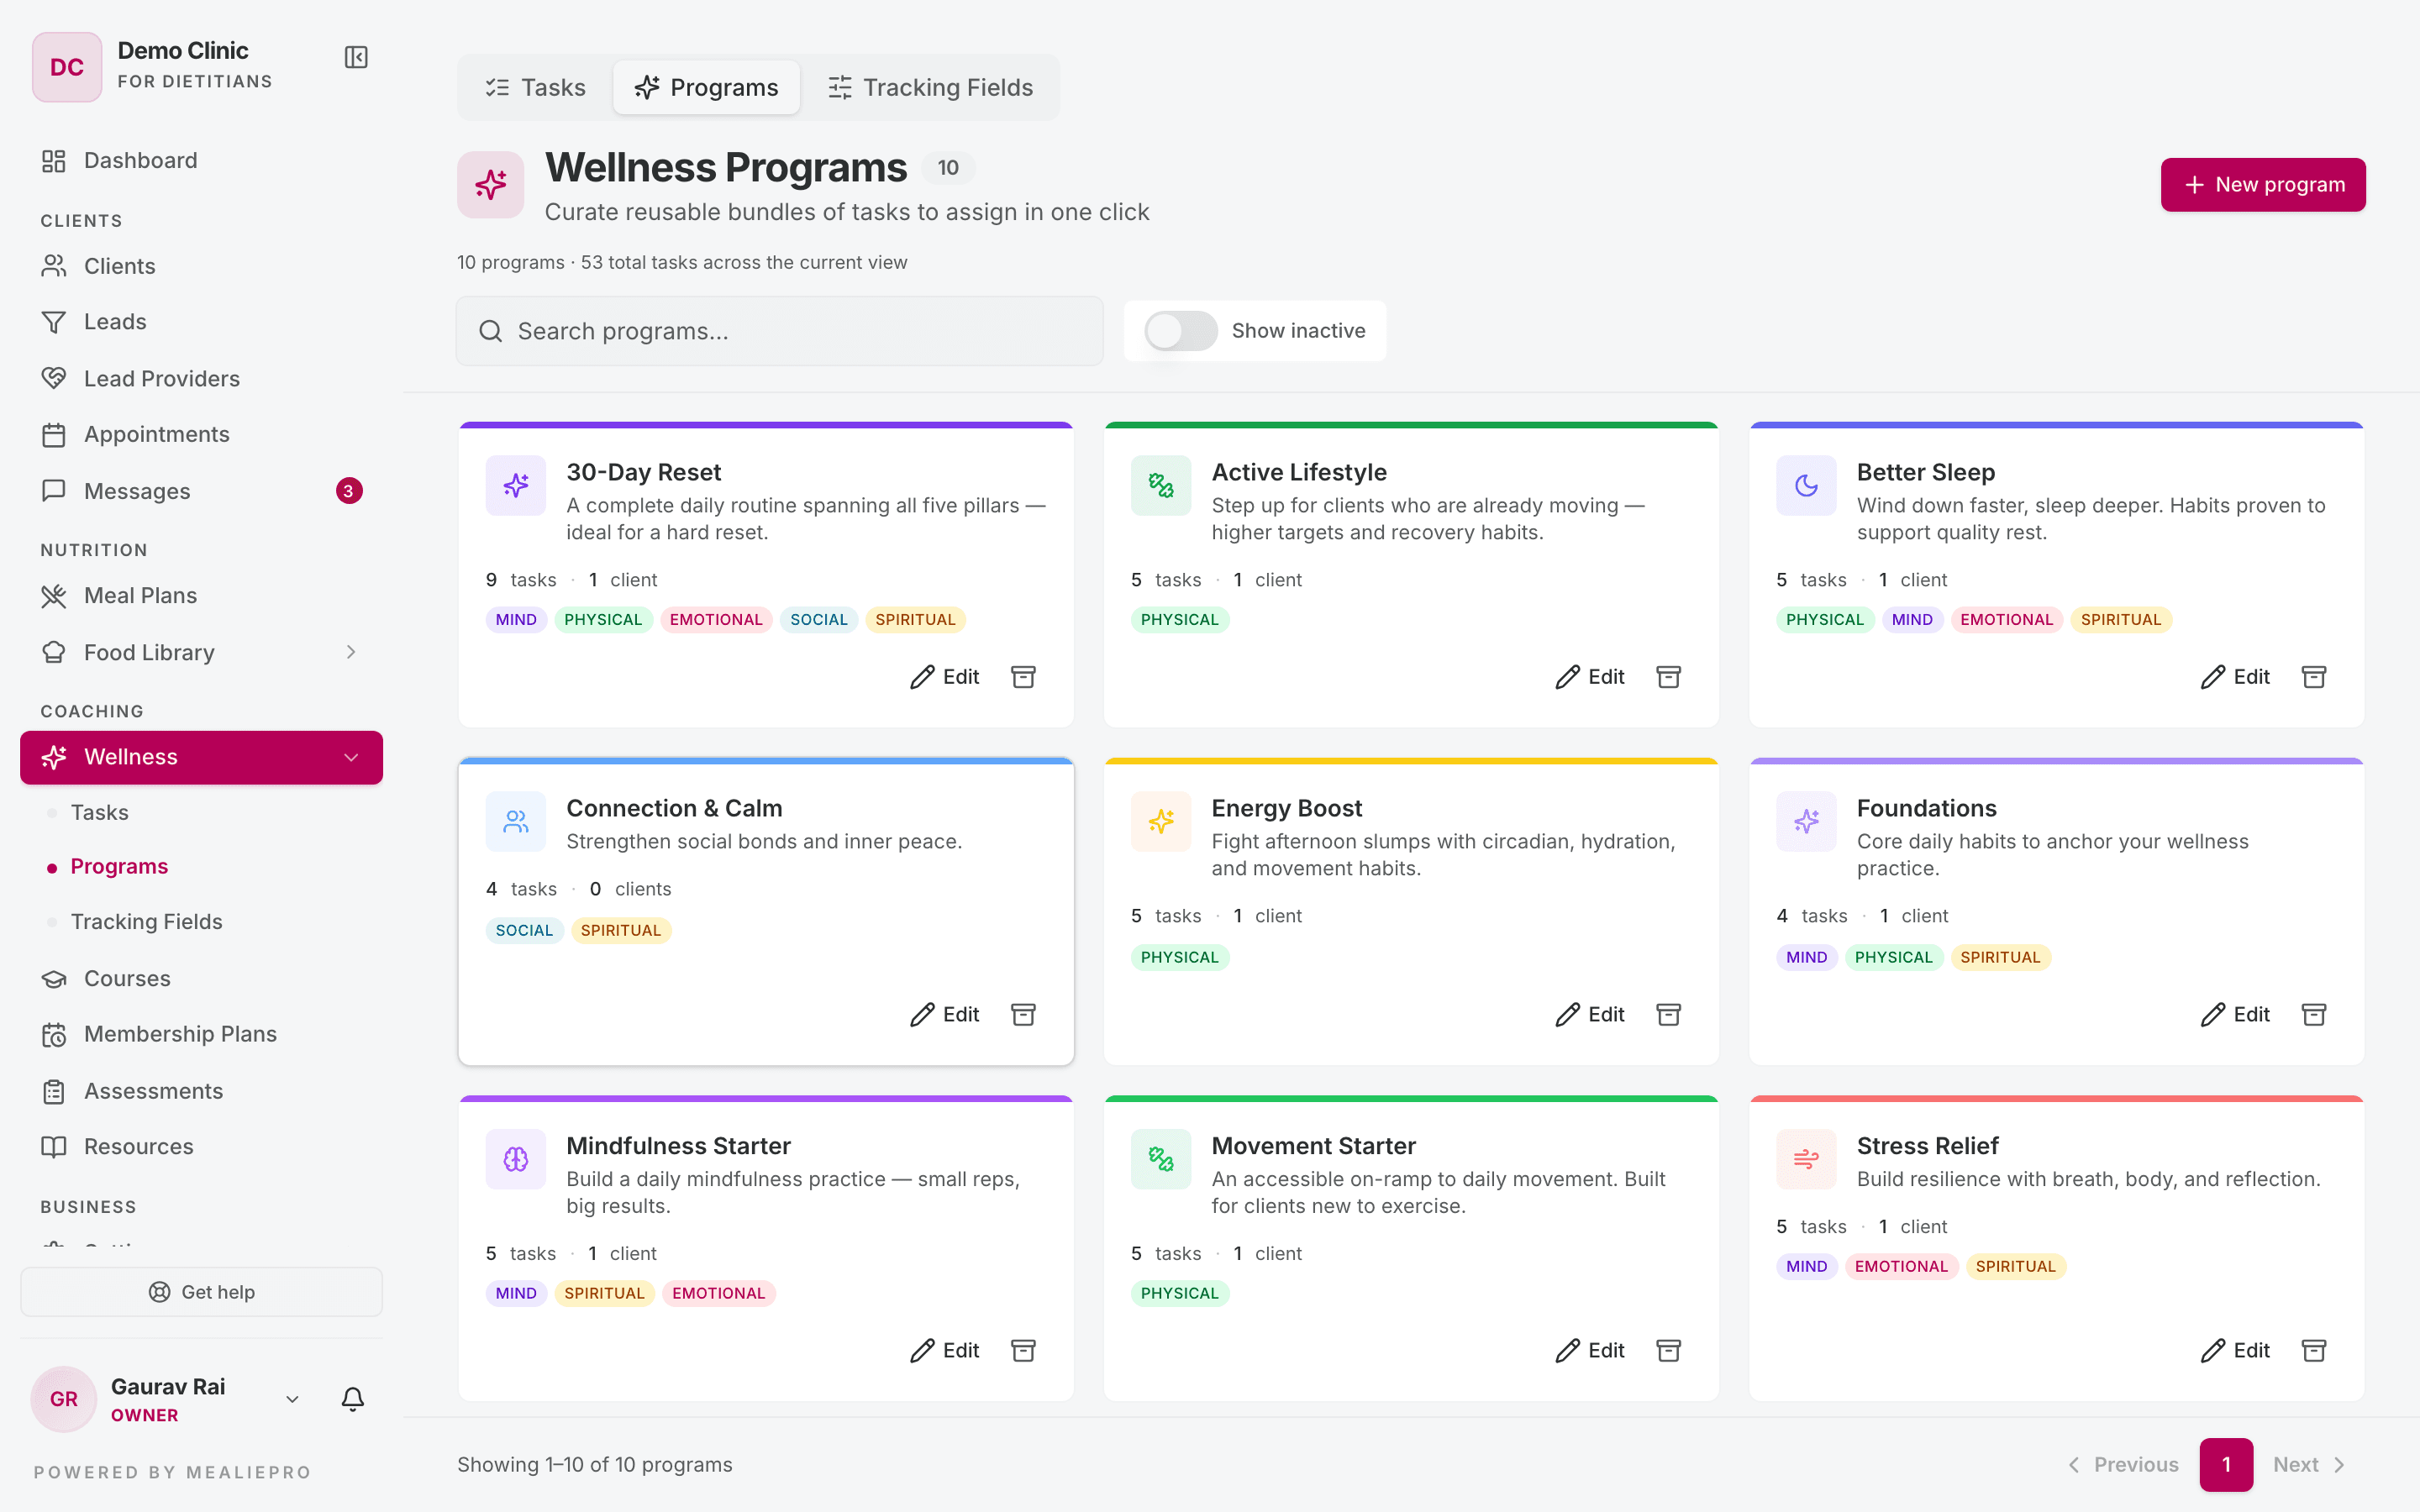Collapse the Wellness sidebar section

351,757
